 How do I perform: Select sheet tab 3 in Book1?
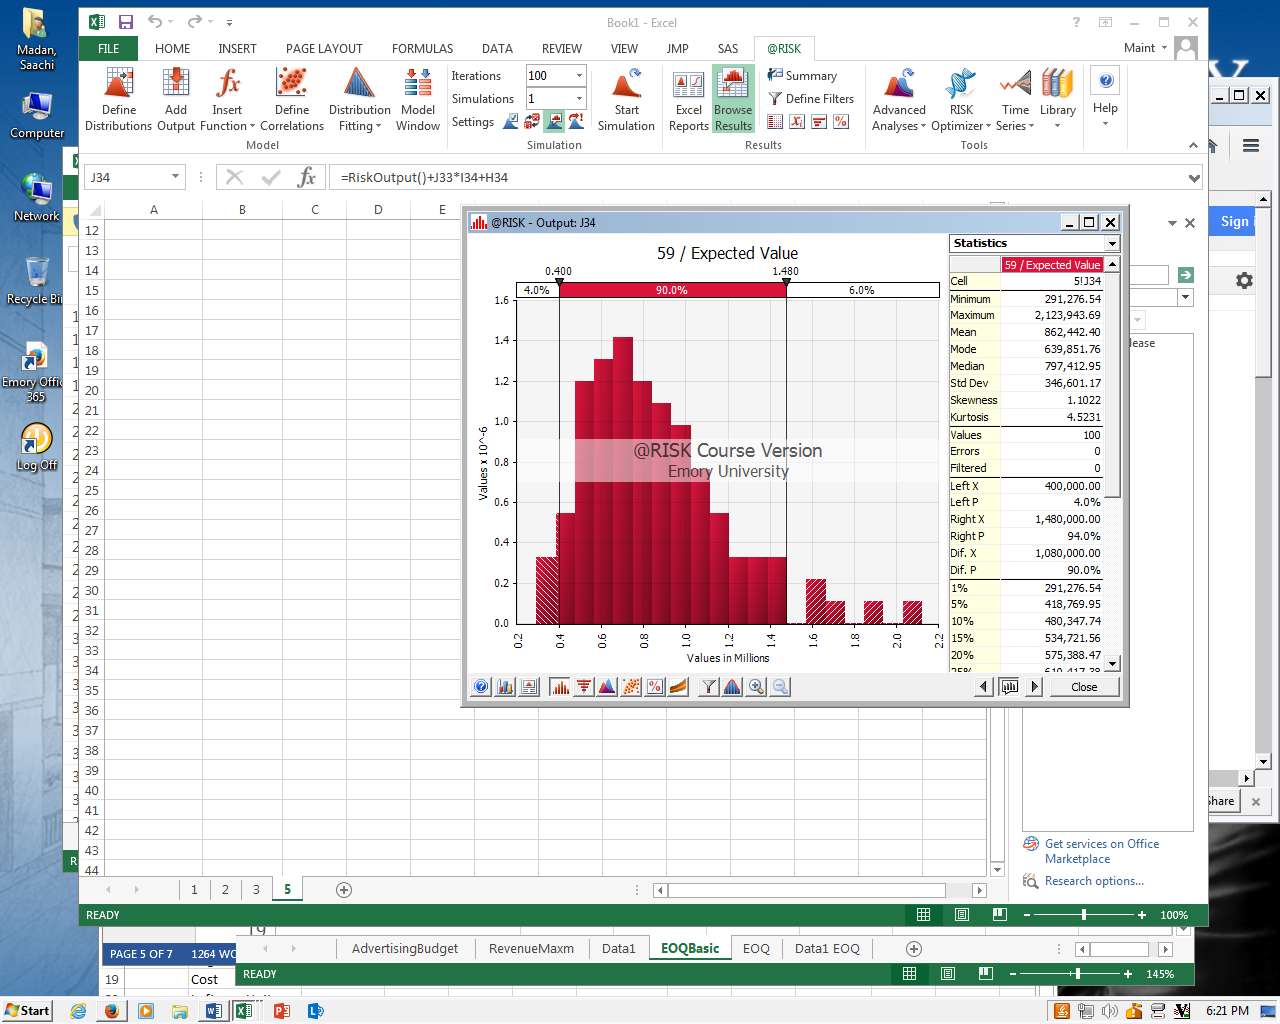[256, 889]
